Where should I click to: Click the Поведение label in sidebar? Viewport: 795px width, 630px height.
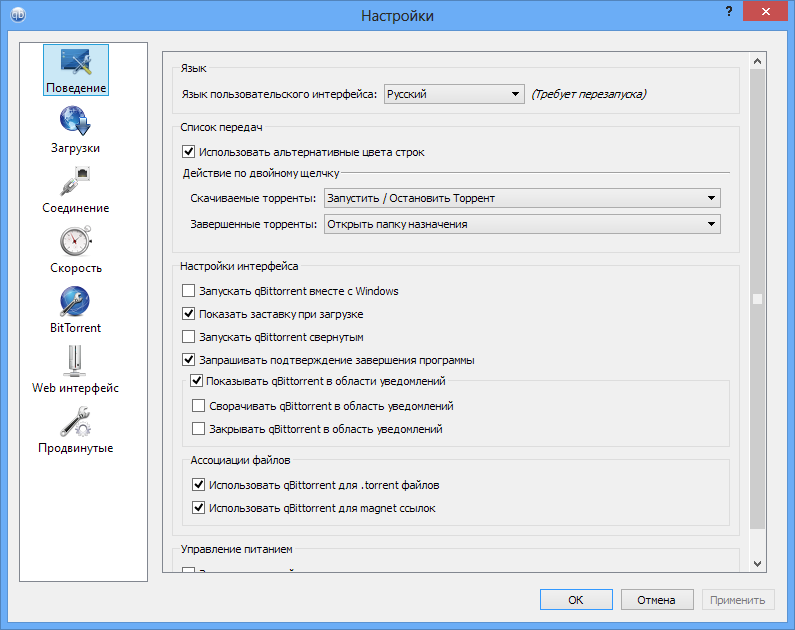[76, 88]
